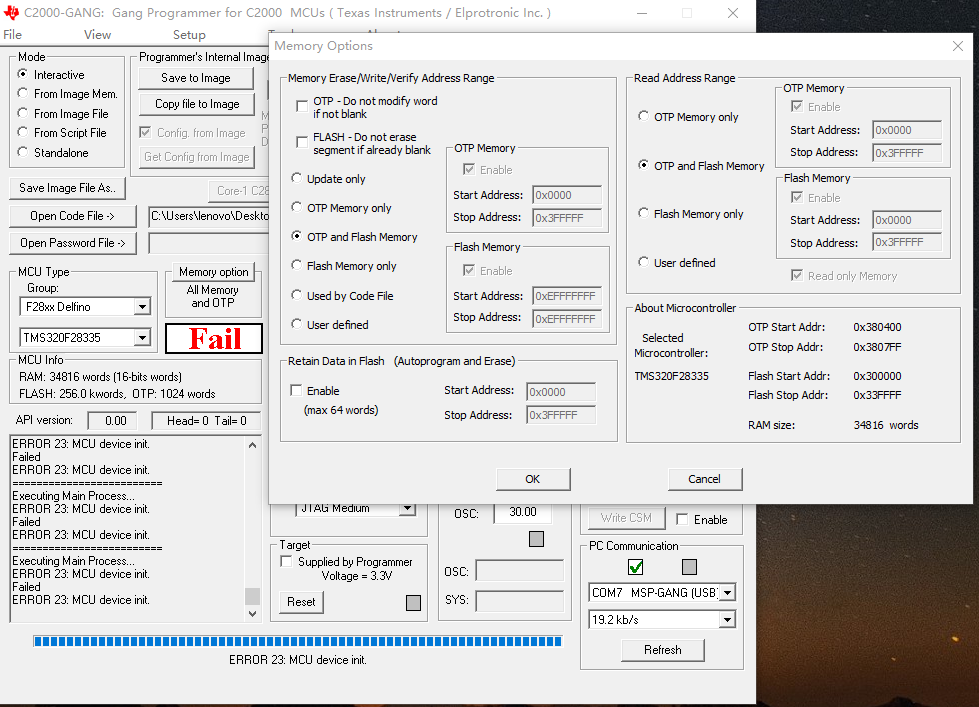Click the Head= 0 Tail= 0 field

point(206,421)
